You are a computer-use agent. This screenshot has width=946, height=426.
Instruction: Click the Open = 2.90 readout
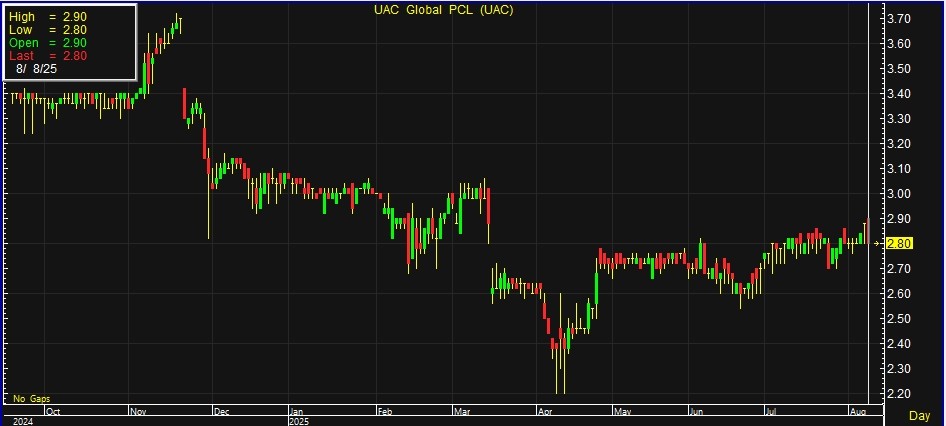tap(48, 43)
